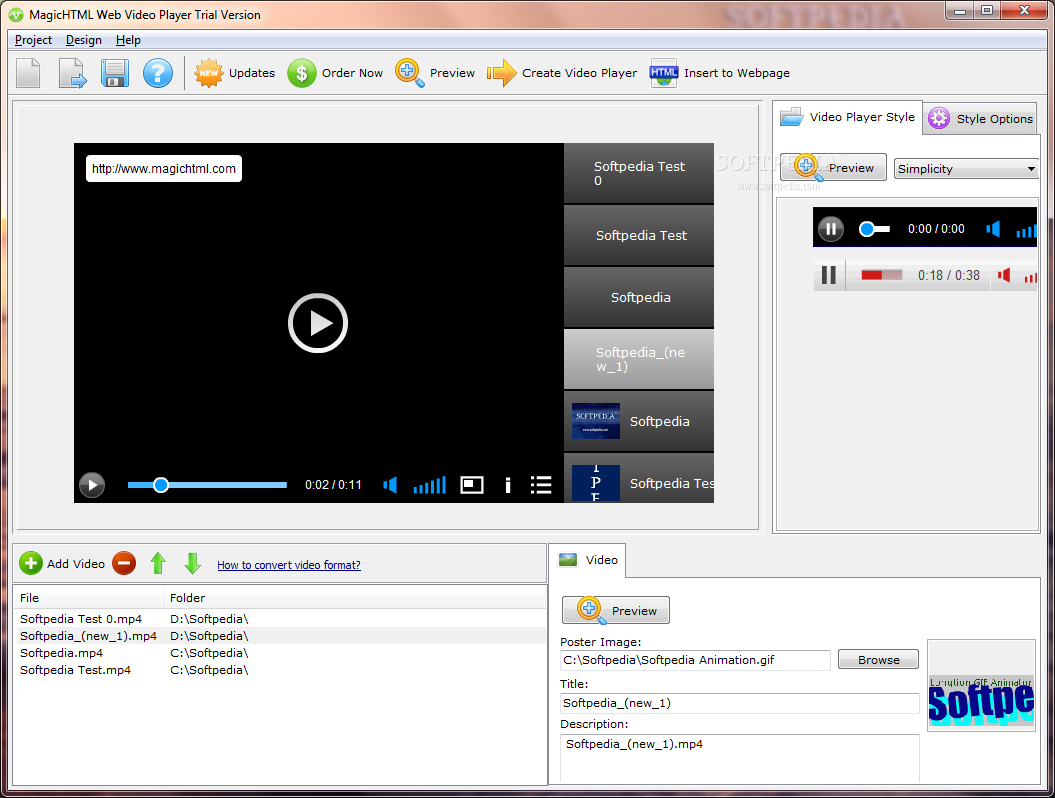Move the video up with the green up arrow
The image size is (1055, 798).
click(158, 563)
